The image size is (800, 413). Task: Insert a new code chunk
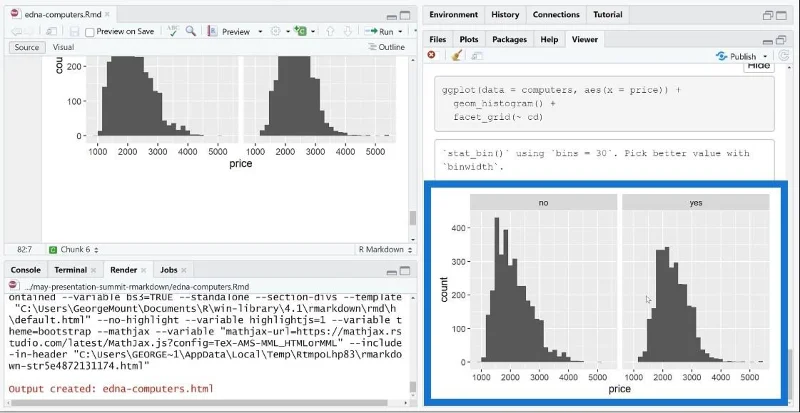[301, 31]
